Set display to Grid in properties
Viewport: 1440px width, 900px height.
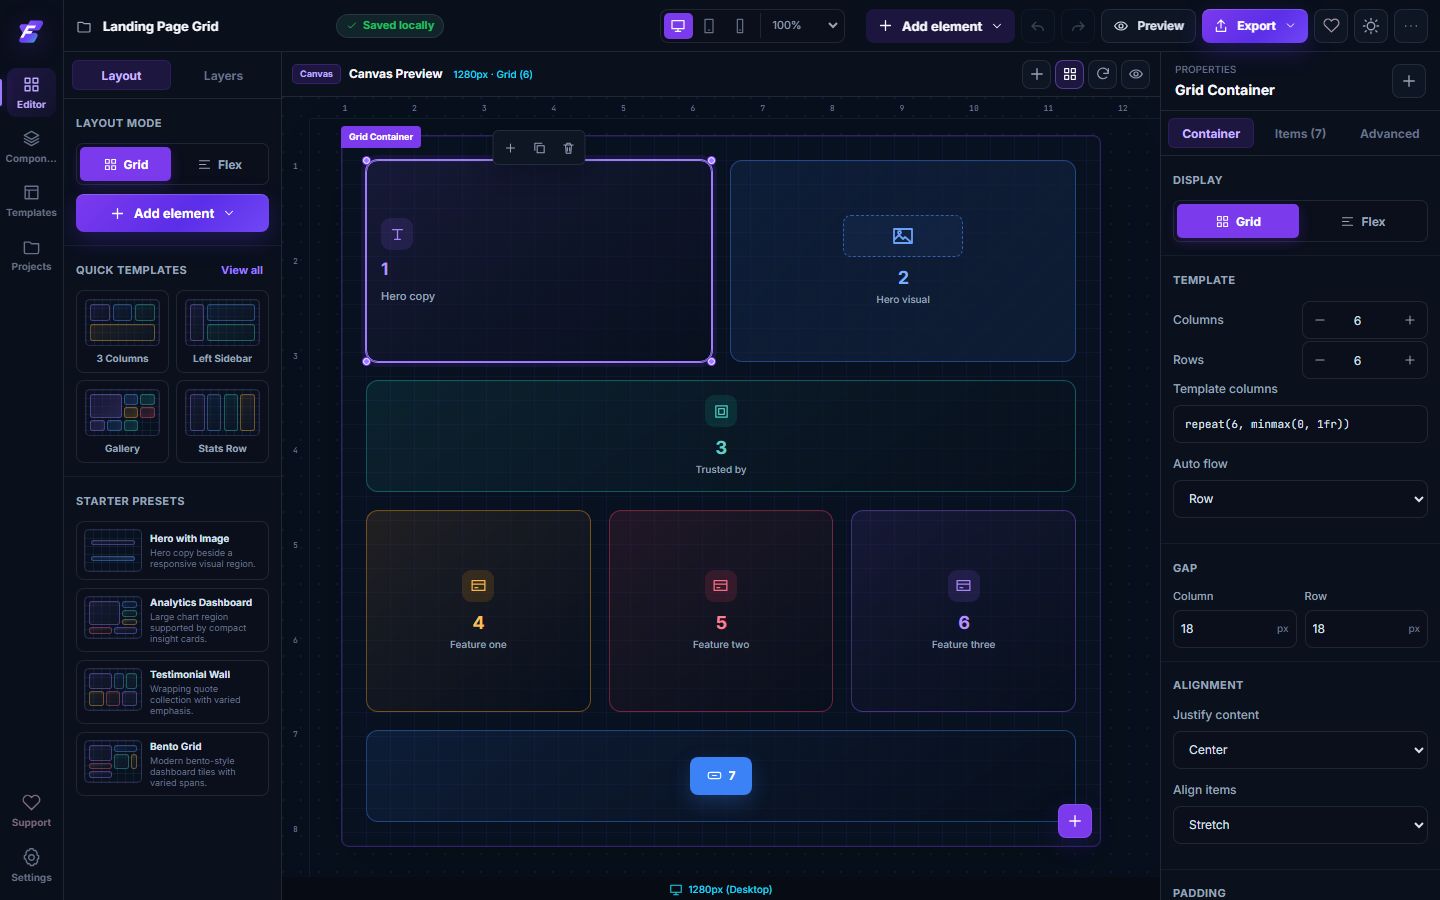1238,221
